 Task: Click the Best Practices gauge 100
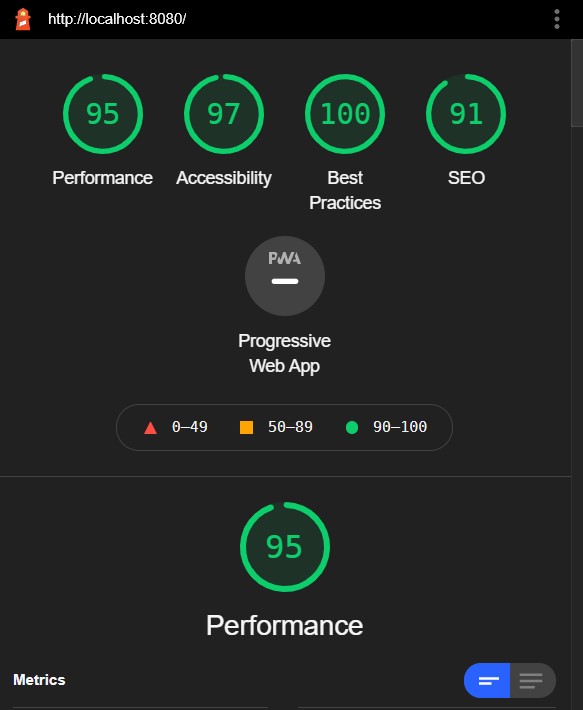click(x=345, y=114)
